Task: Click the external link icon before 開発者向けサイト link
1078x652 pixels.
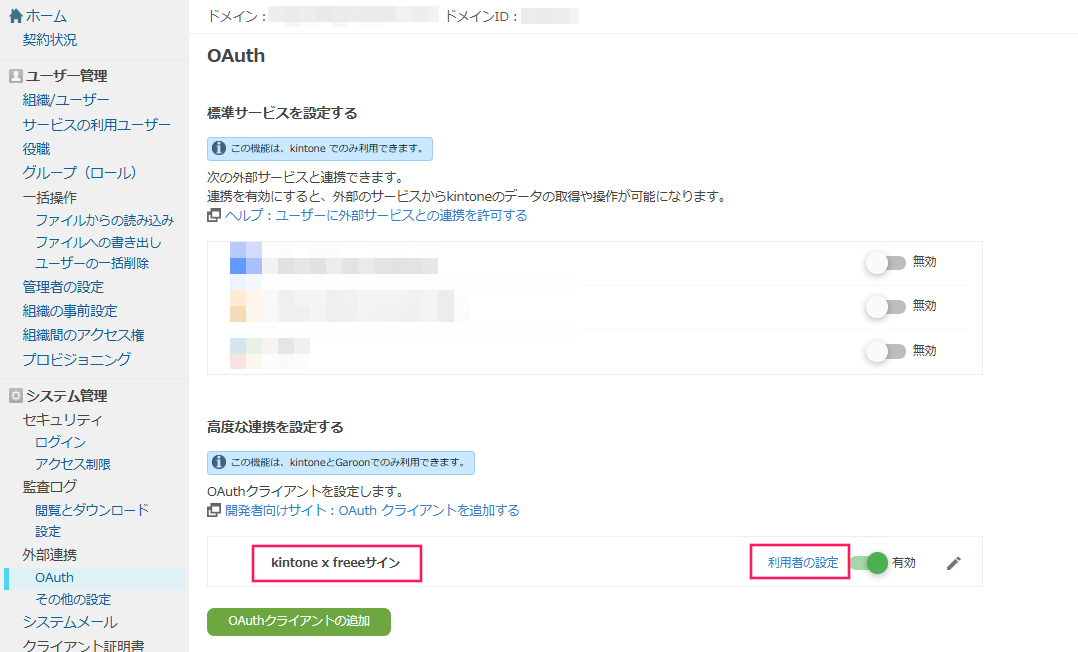Action: (x=214, y=510)
